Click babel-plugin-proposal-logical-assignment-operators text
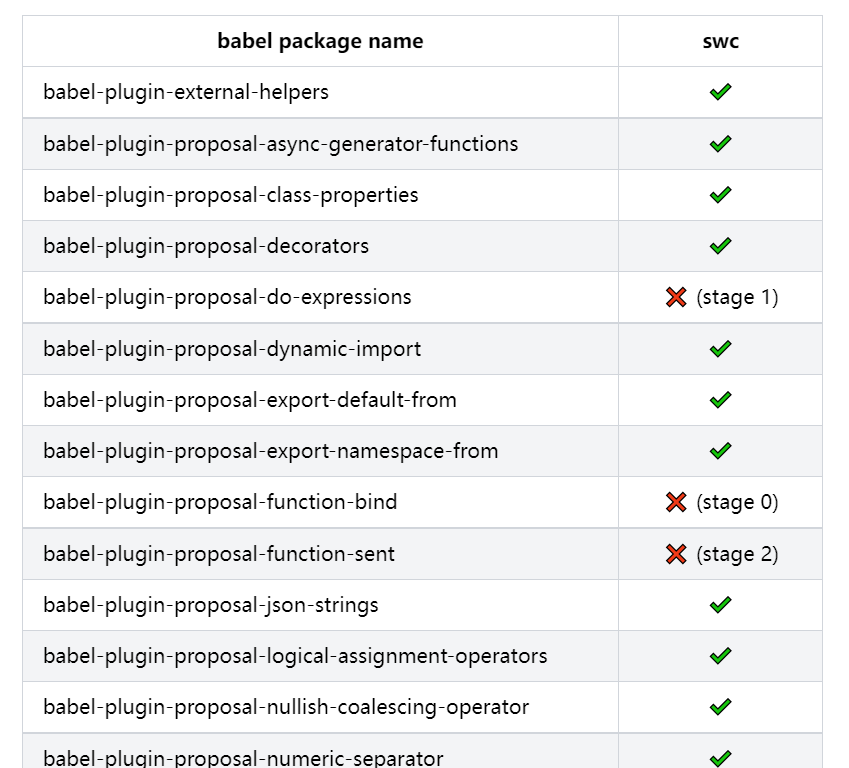This screenshot has width=849, height=768. (295, 656)
